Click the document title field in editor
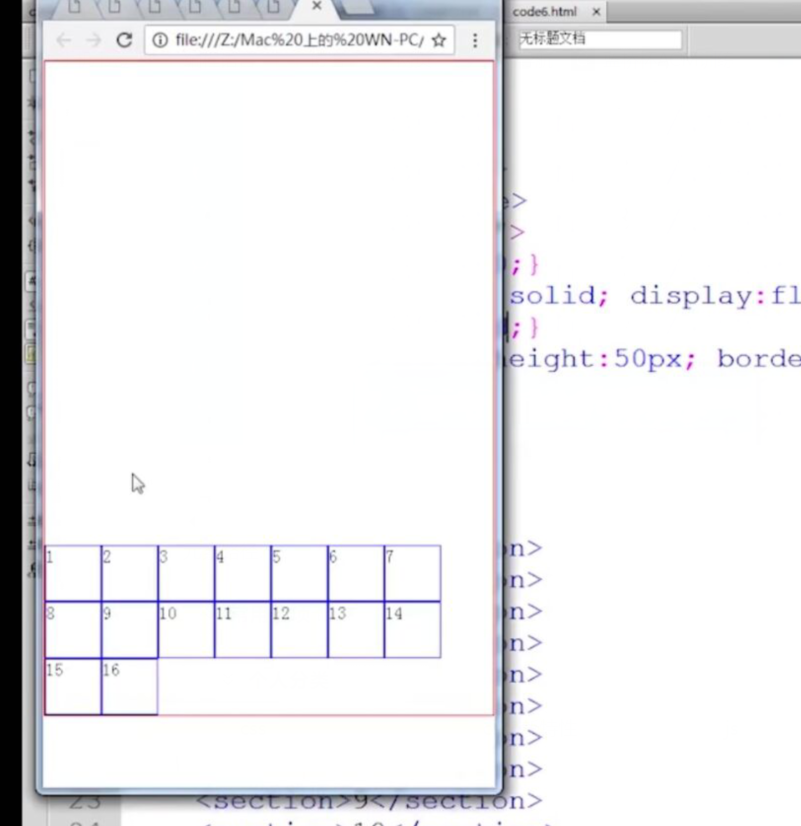Viewport: 801px width, 826px height. [599, 39]
